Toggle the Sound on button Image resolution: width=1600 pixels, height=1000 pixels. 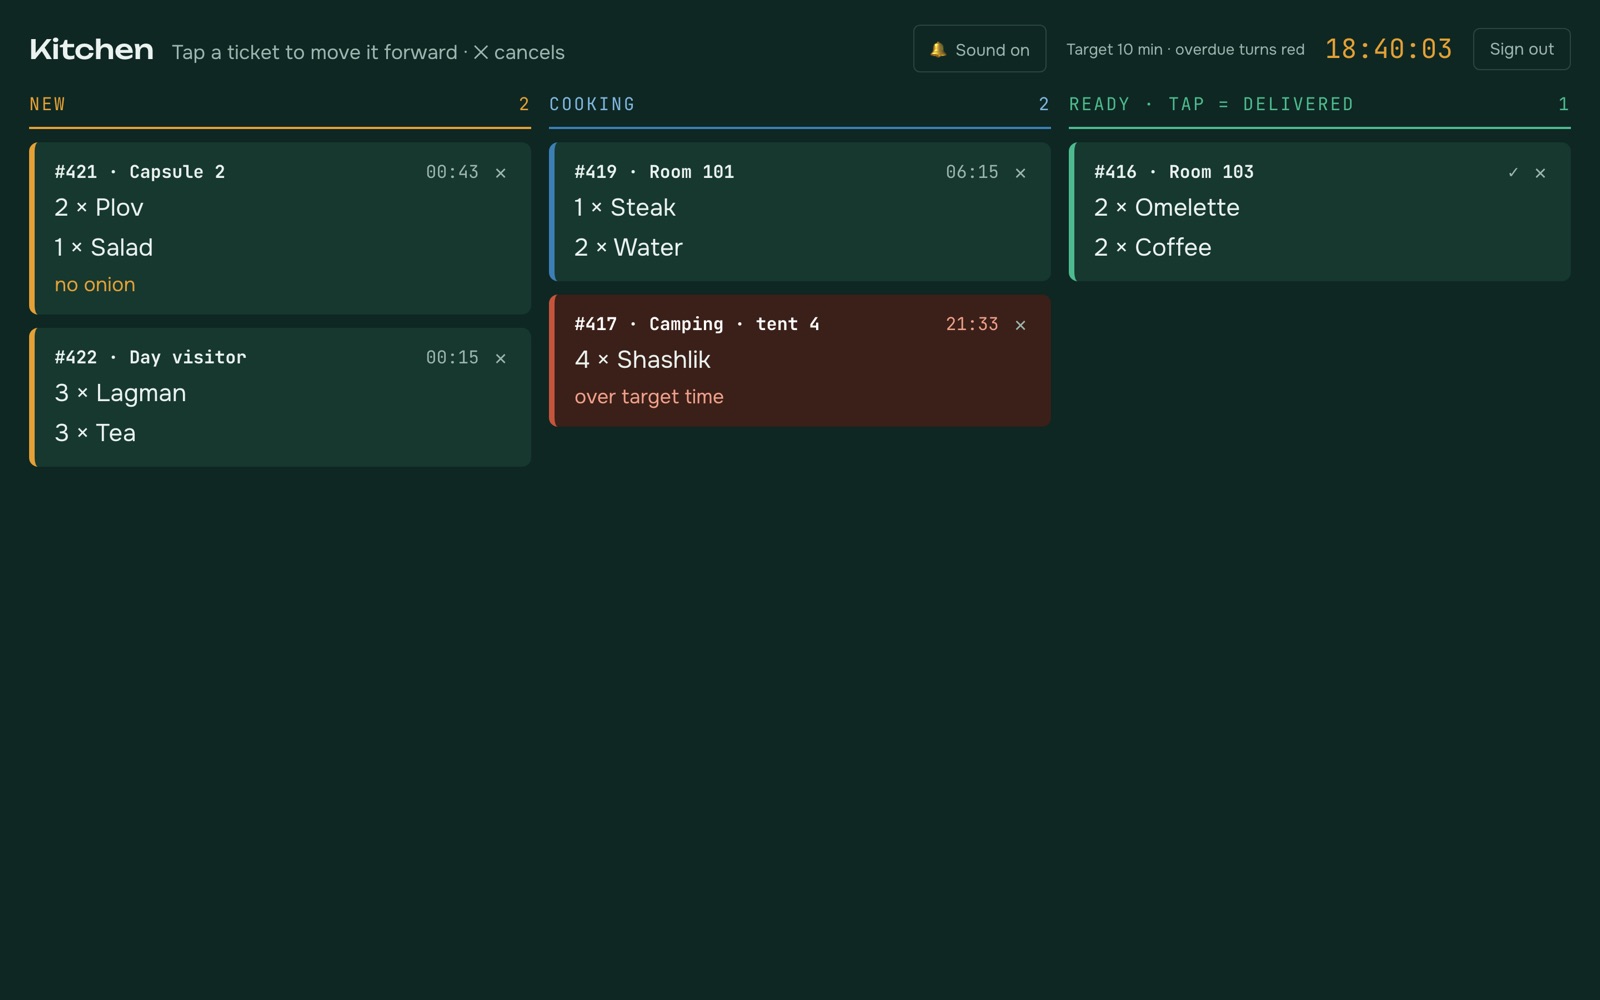979,49
